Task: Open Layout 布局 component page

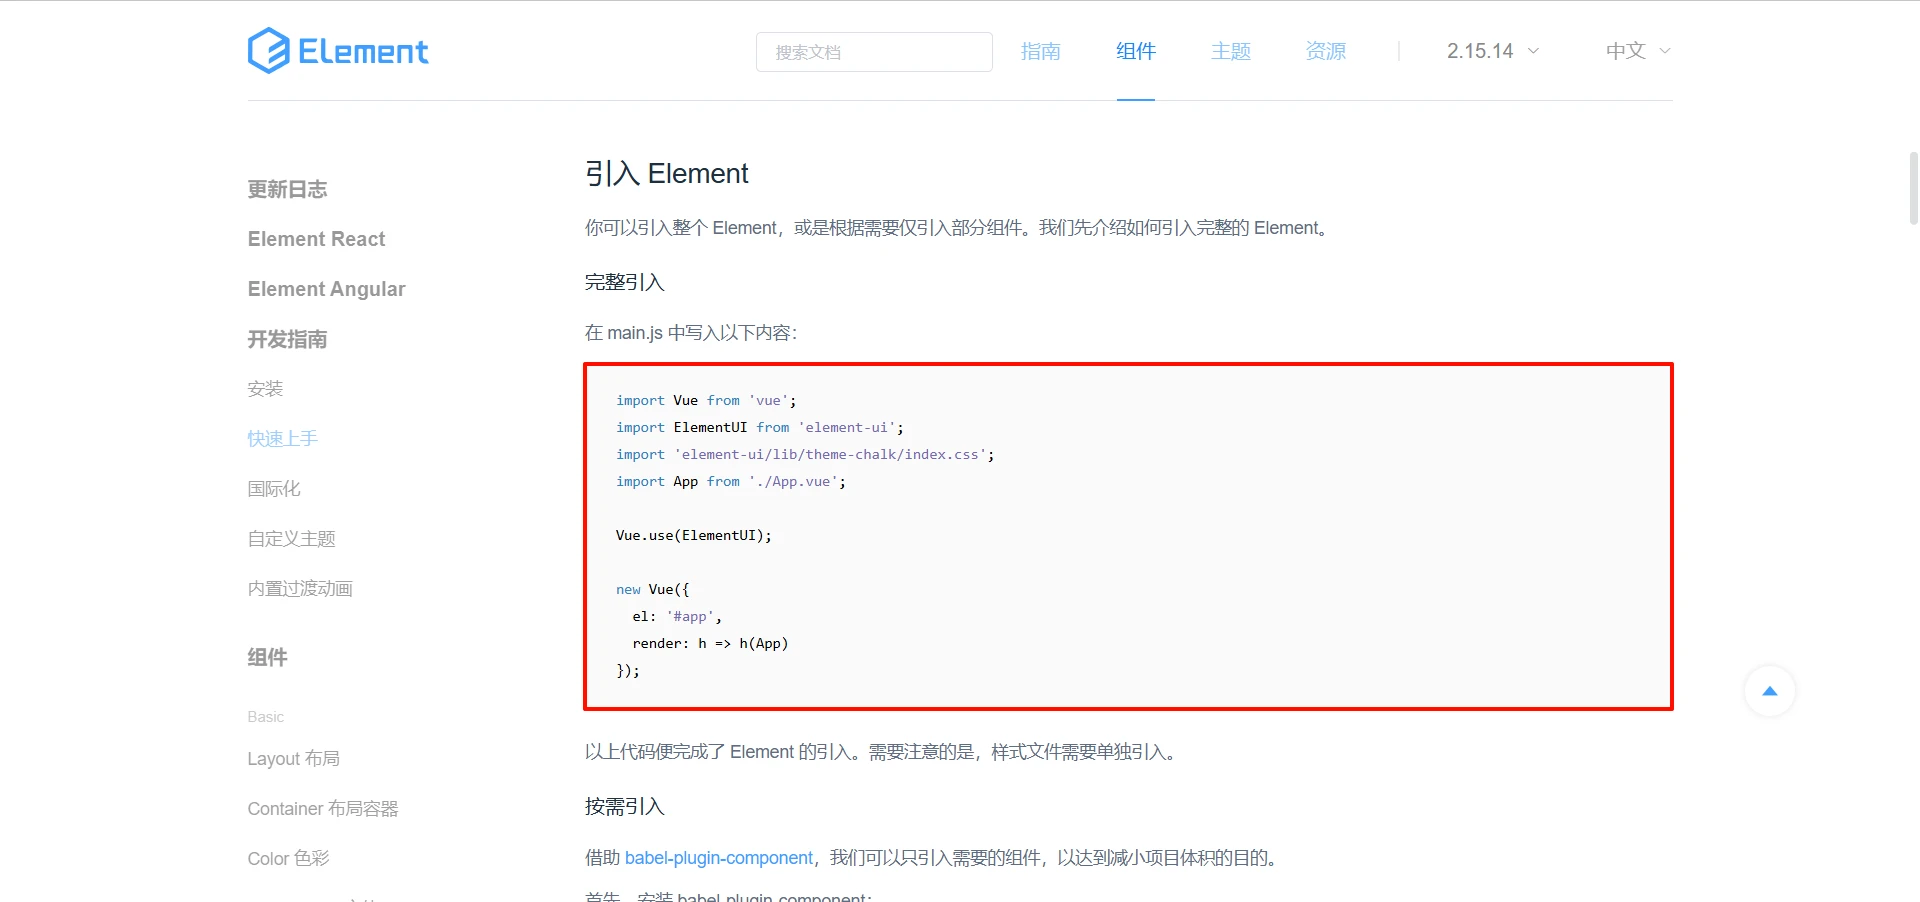Action: [x=293, y=759]
